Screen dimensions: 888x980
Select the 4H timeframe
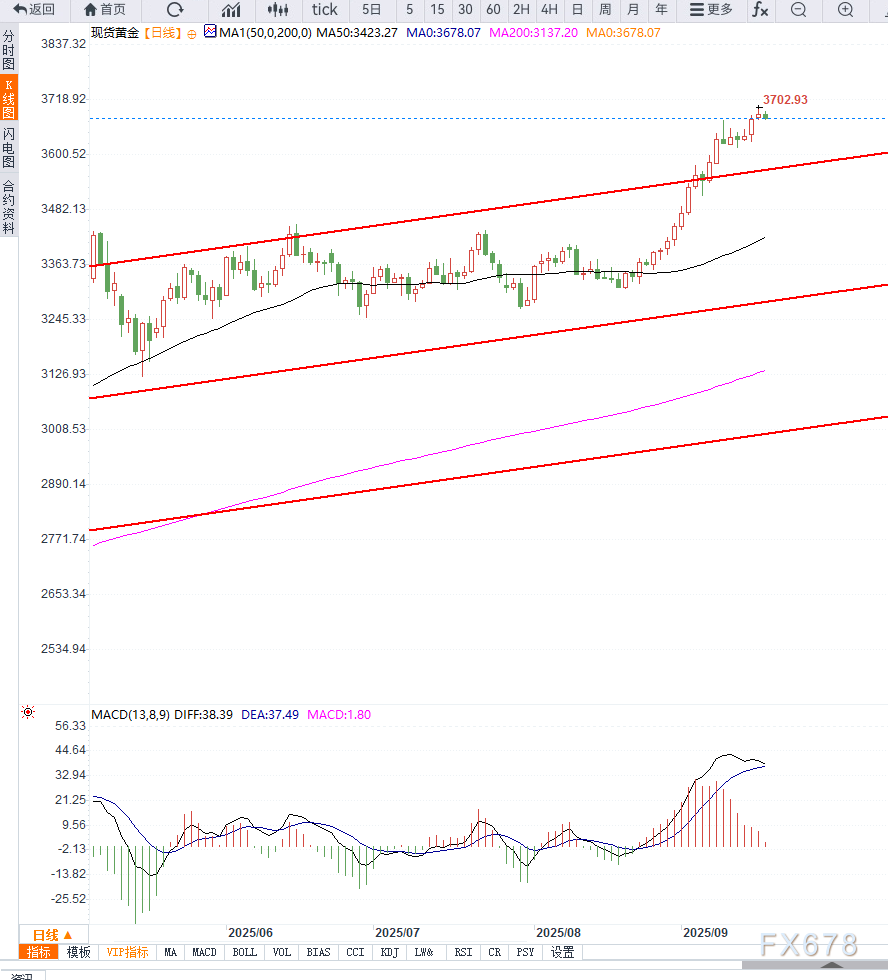549,10
